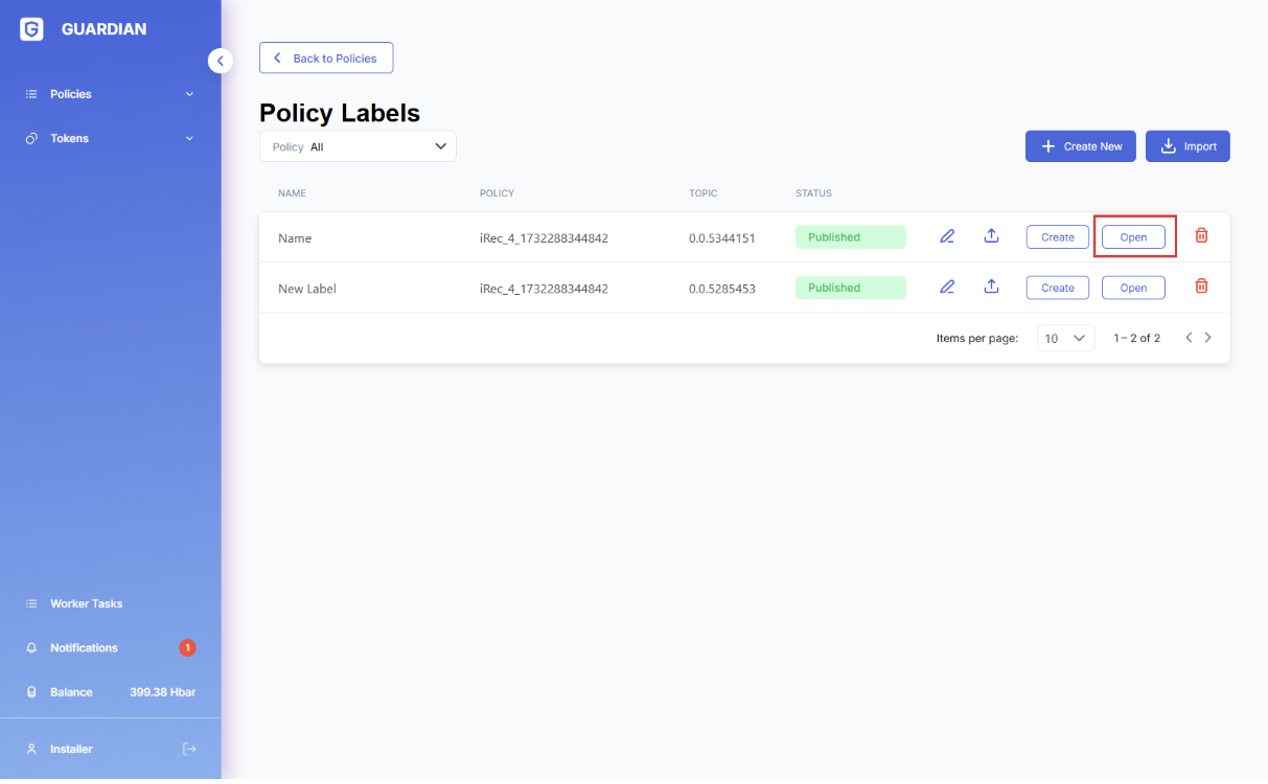Click the export upload icon for Name label

991,236
